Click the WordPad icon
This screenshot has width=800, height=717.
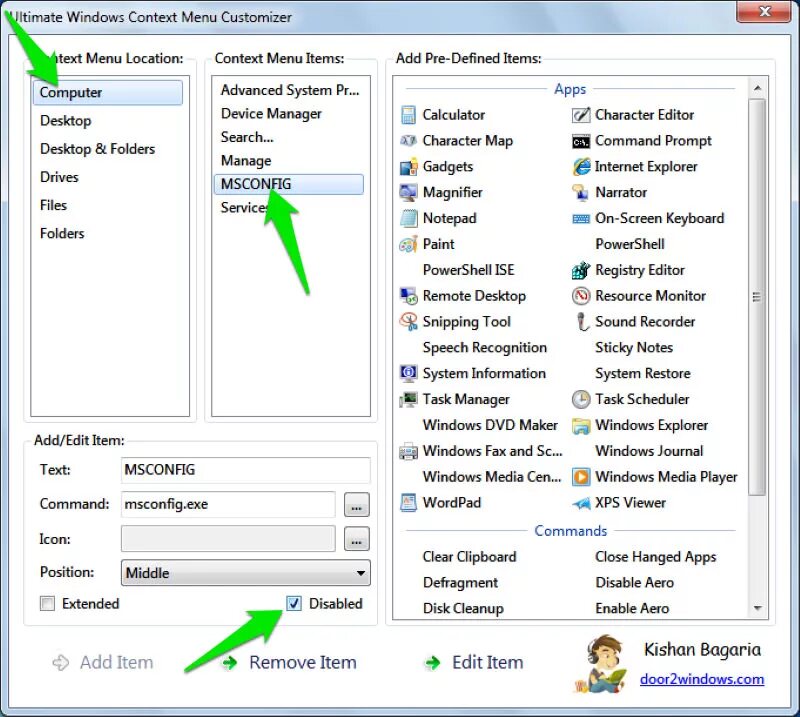point(408,503)
